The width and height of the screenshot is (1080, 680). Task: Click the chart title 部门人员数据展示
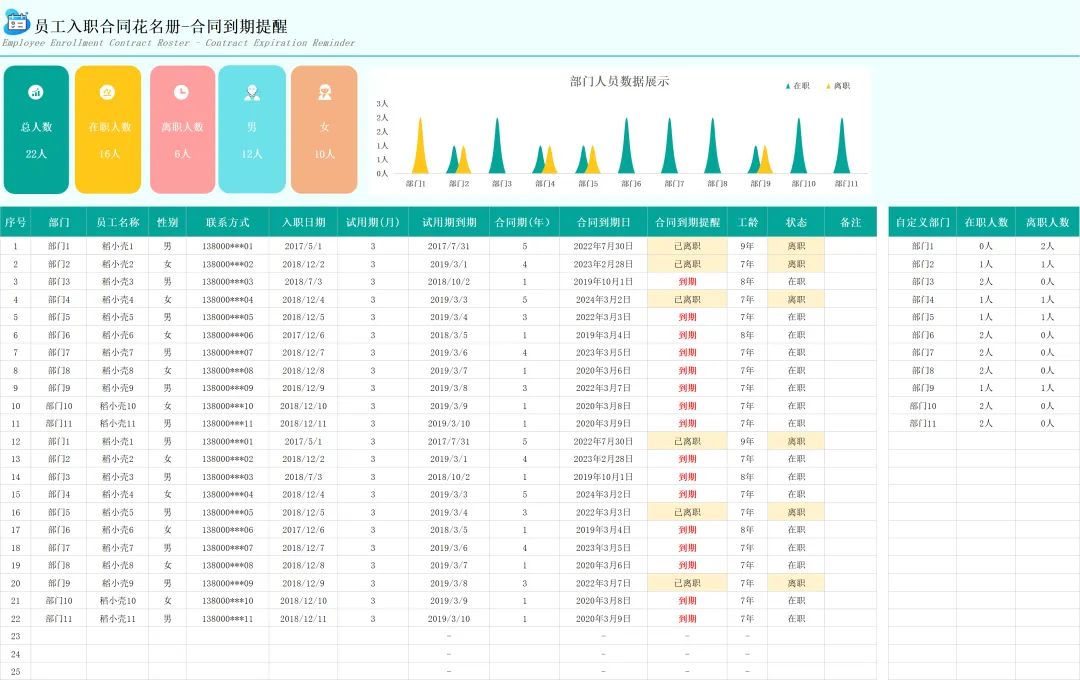pos(619,81)
